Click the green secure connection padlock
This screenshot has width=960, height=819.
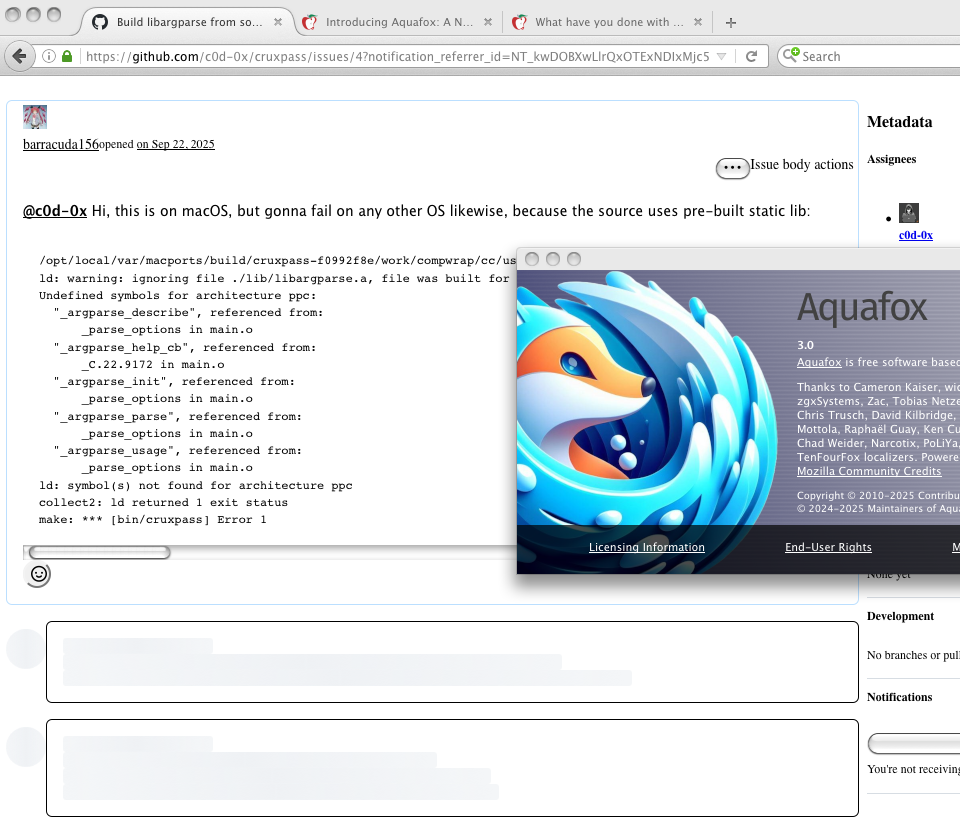[x=67, y=56]
